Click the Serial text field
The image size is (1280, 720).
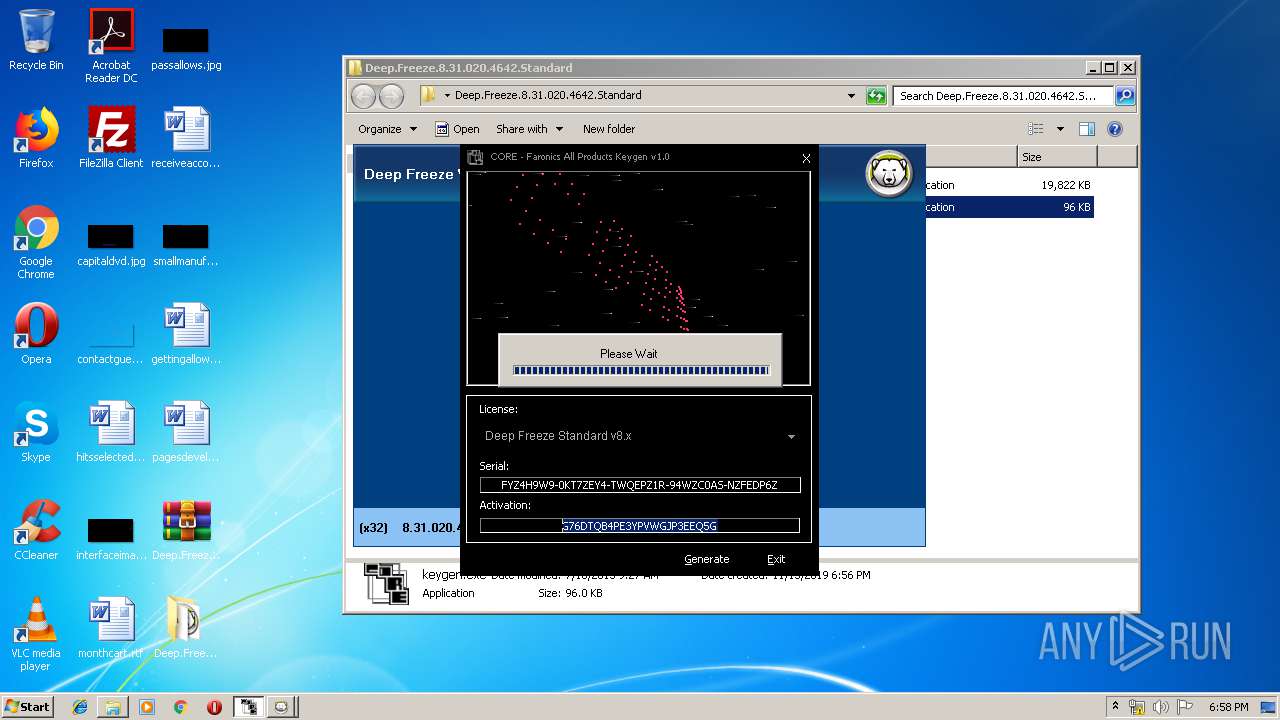point(640,485)
